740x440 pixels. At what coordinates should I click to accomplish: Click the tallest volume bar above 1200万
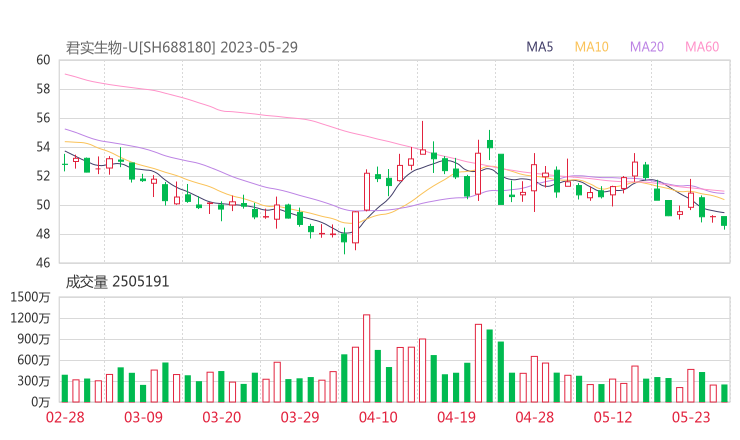(x=366, y=358)
